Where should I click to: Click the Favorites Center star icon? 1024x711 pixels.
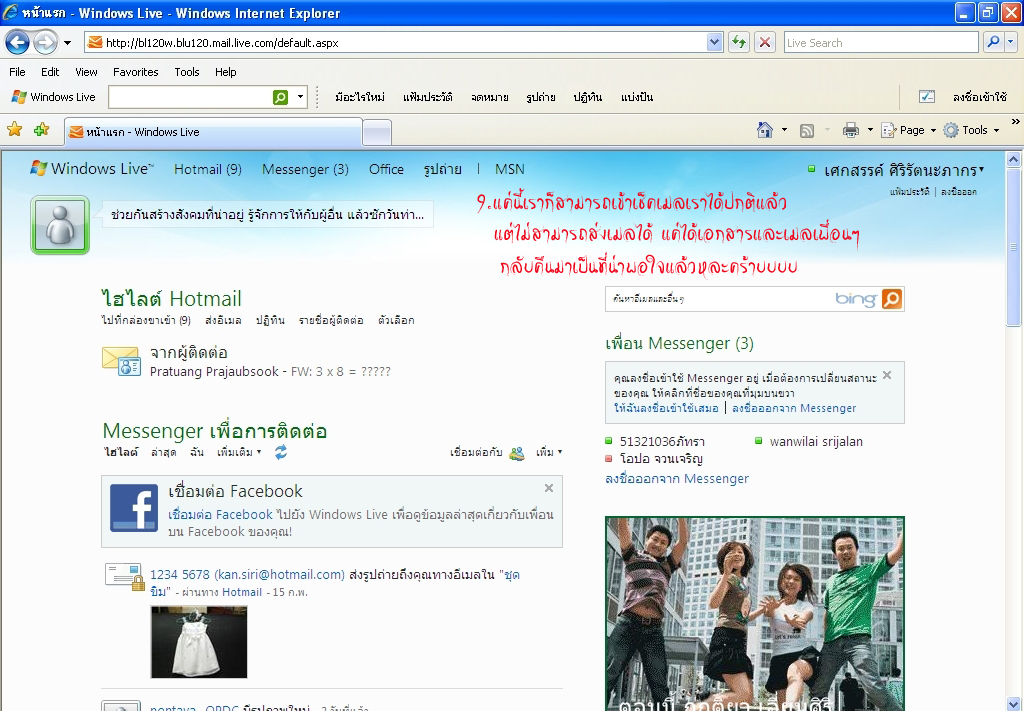[14, 129]
